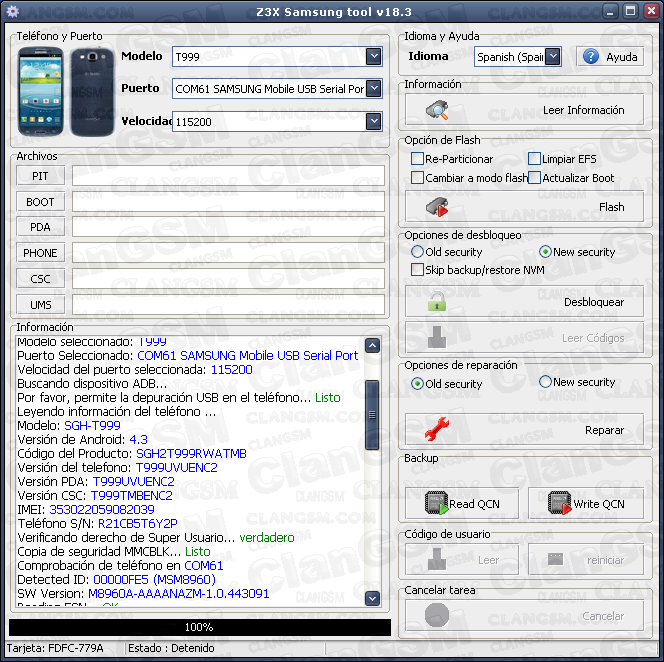Open the Modelo dropdown arrow
This screenshot has height=662, width=664.
[374, 56]
